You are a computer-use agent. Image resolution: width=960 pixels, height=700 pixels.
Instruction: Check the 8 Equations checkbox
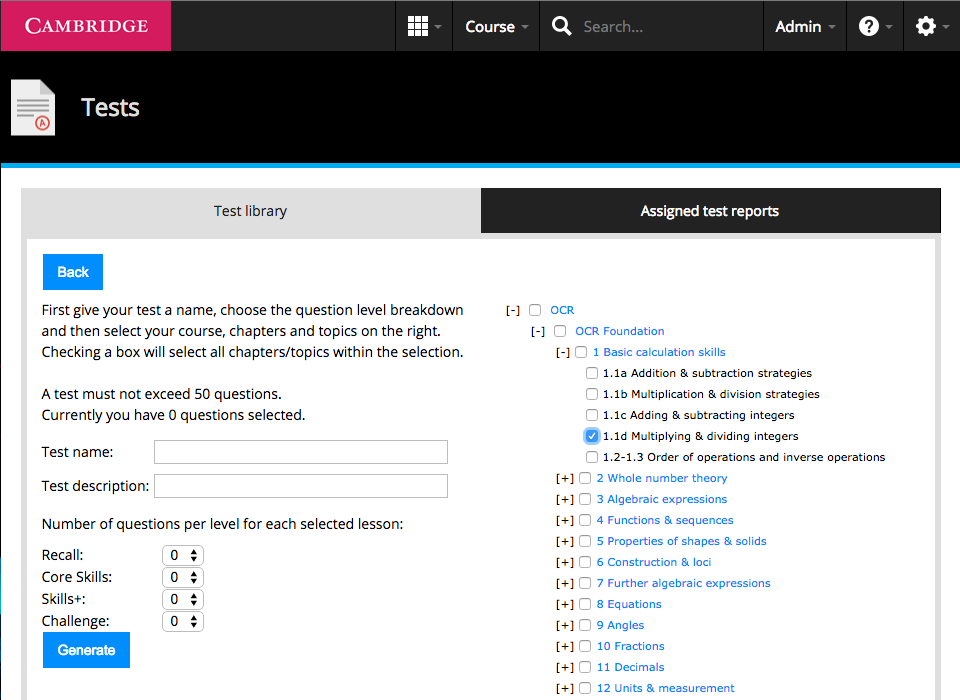(x=584, y=604)
